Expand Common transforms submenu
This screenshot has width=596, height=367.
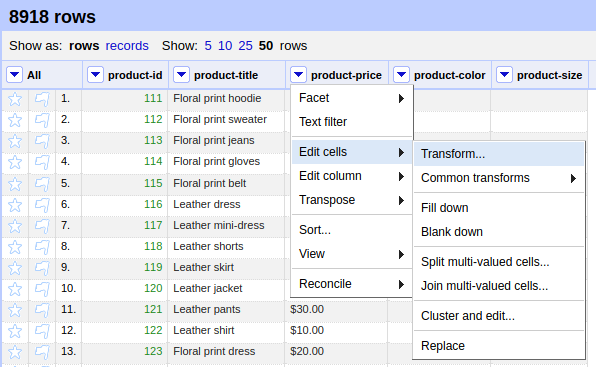499,178
